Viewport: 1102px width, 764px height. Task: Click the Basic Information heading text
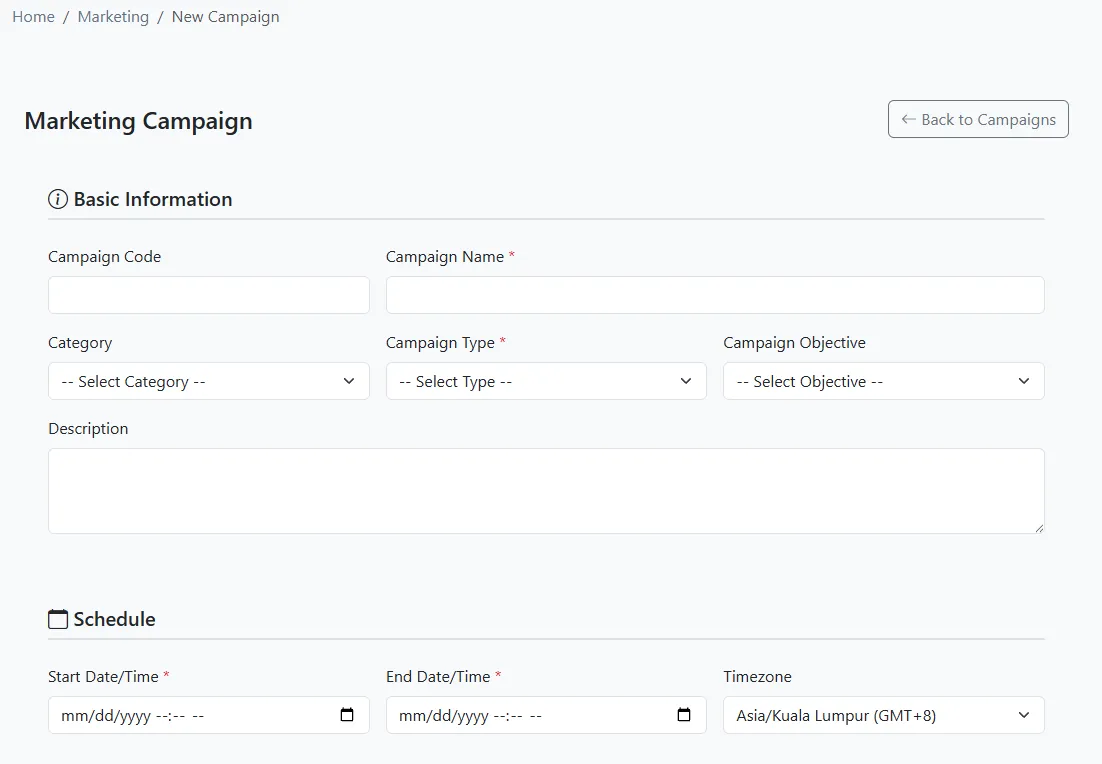pos(153,200)
